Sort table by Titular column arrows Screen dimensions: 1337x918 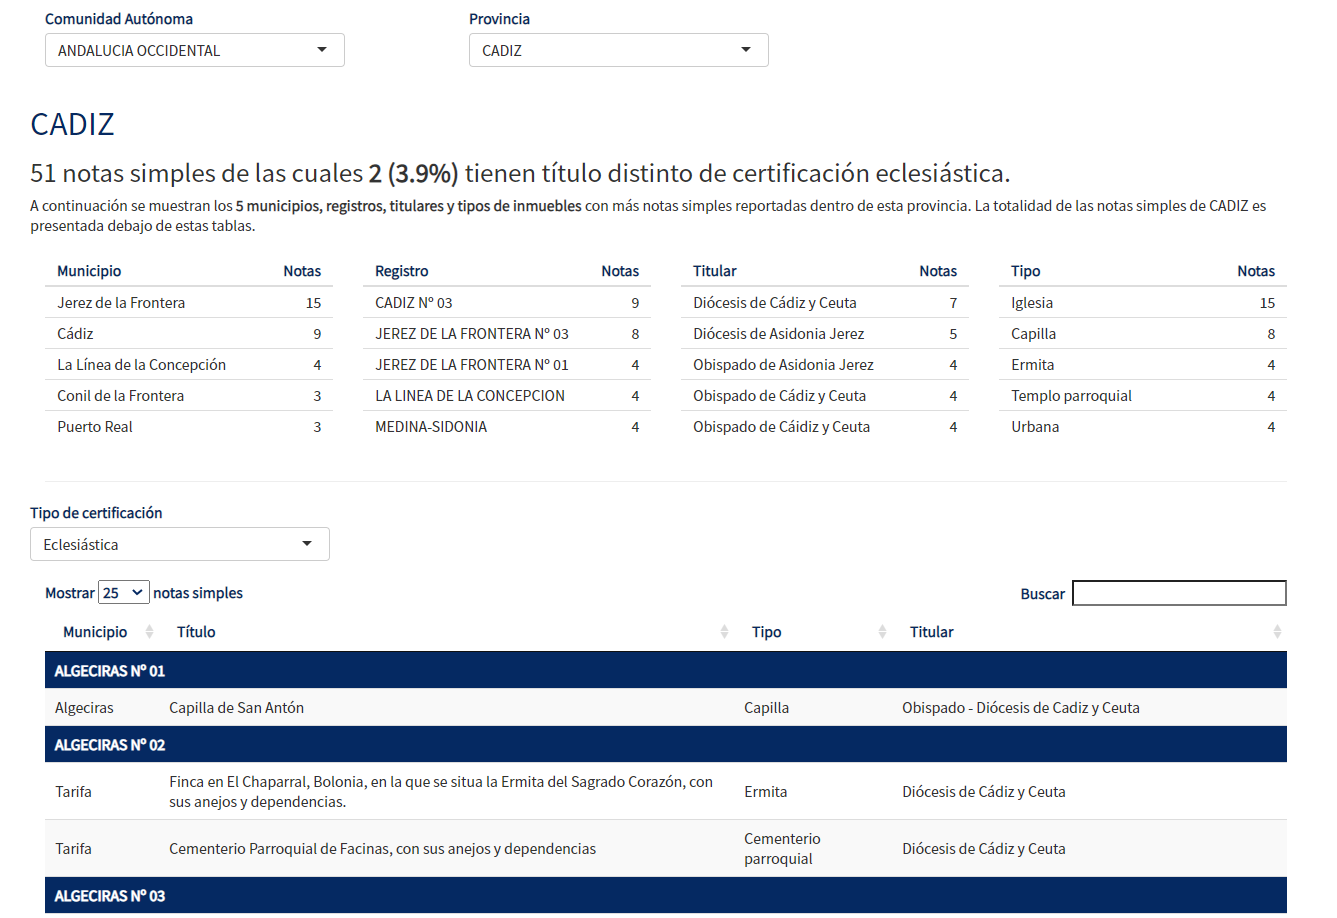point(1277,632)
